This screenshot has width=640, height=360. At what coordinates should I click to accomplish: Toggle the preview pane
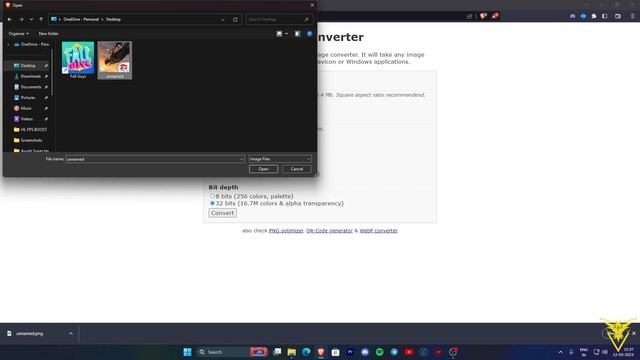298,33
